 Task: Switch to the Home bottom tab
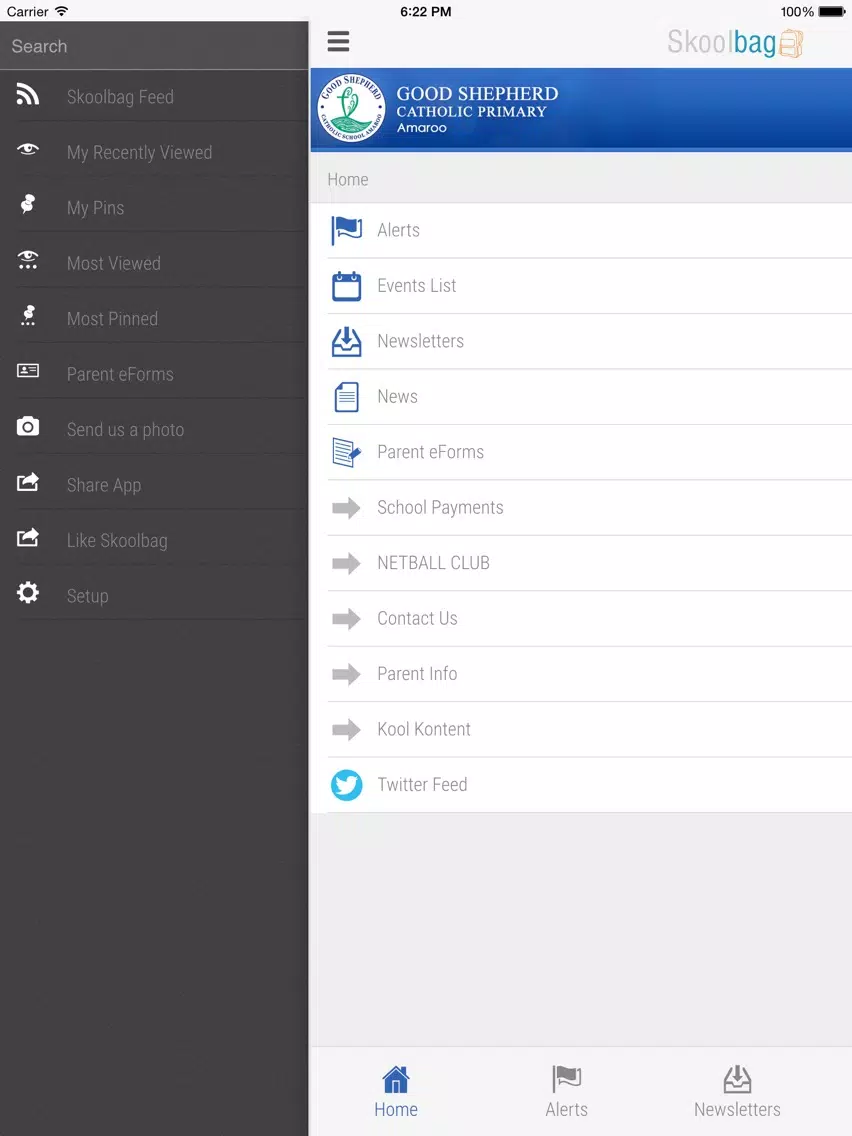click(x=396, y=1092)
